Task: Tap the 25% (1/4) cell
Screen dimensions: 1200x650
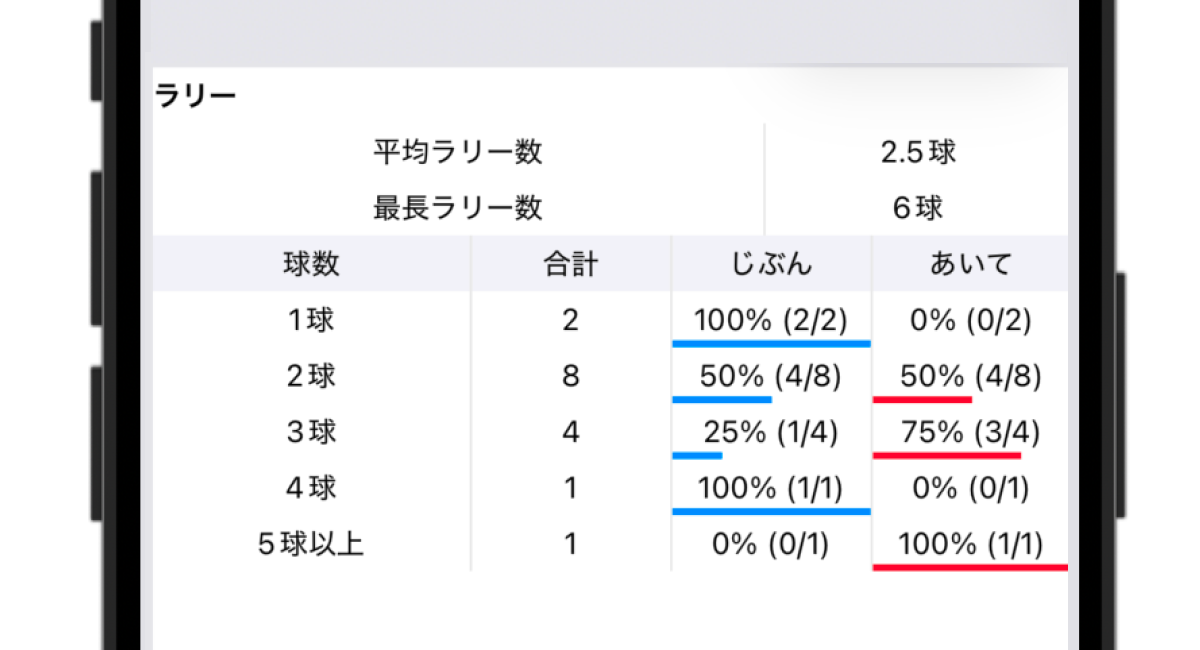Action: click(x=771, y=432)
